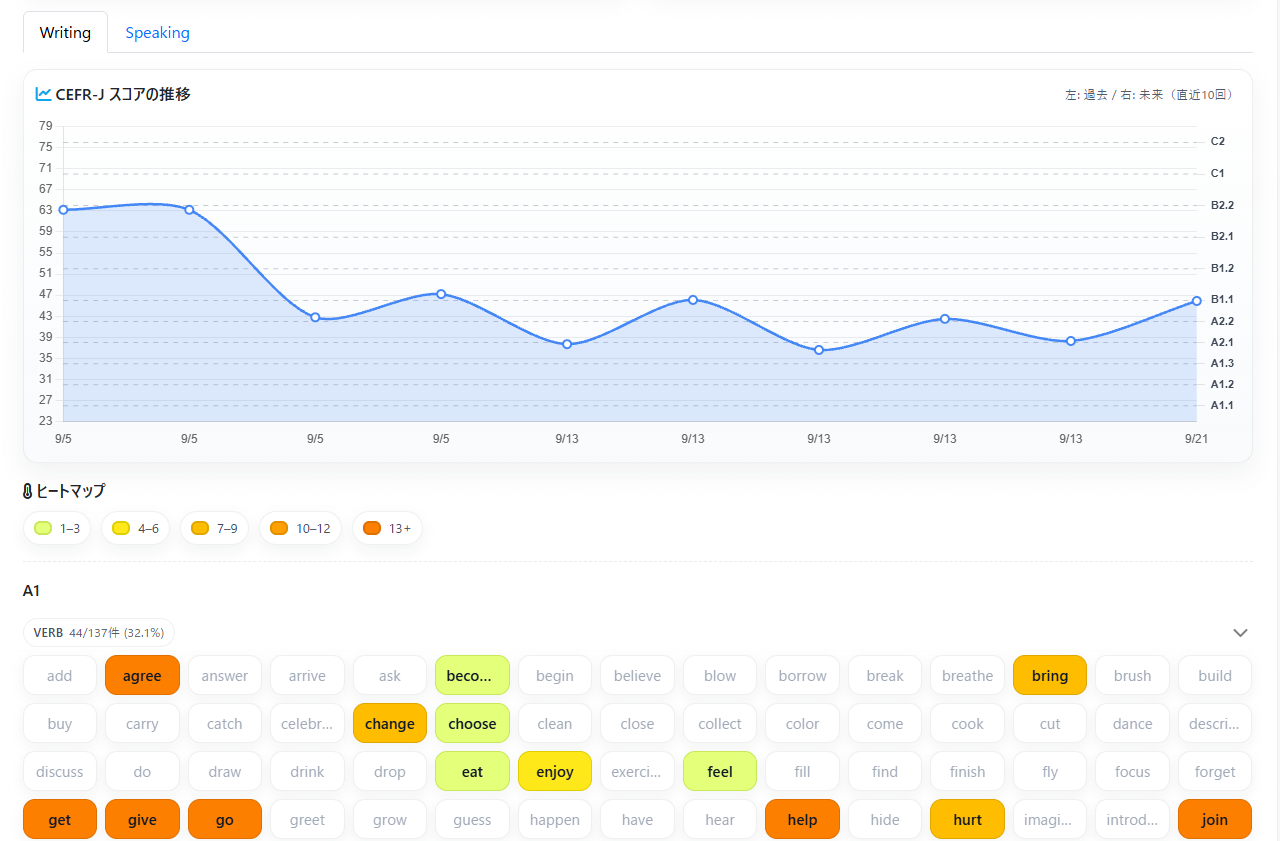Click the "add" verb chip
Screen dimensions: 1280x841
(x=60, y=676)
